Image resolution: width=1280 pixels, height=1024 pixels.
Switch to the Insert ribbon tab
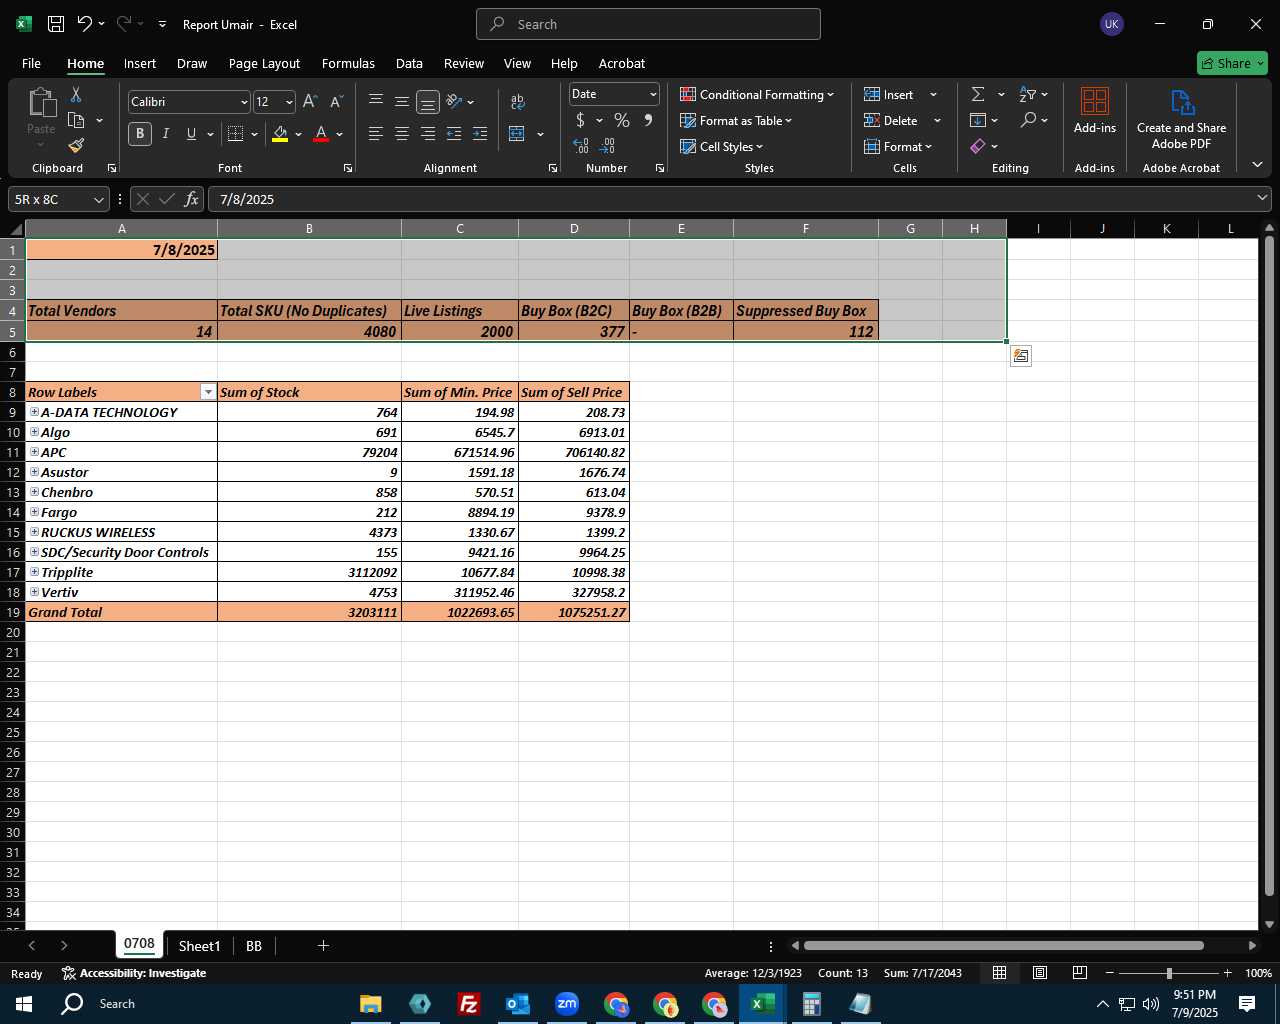pos(140,63)
